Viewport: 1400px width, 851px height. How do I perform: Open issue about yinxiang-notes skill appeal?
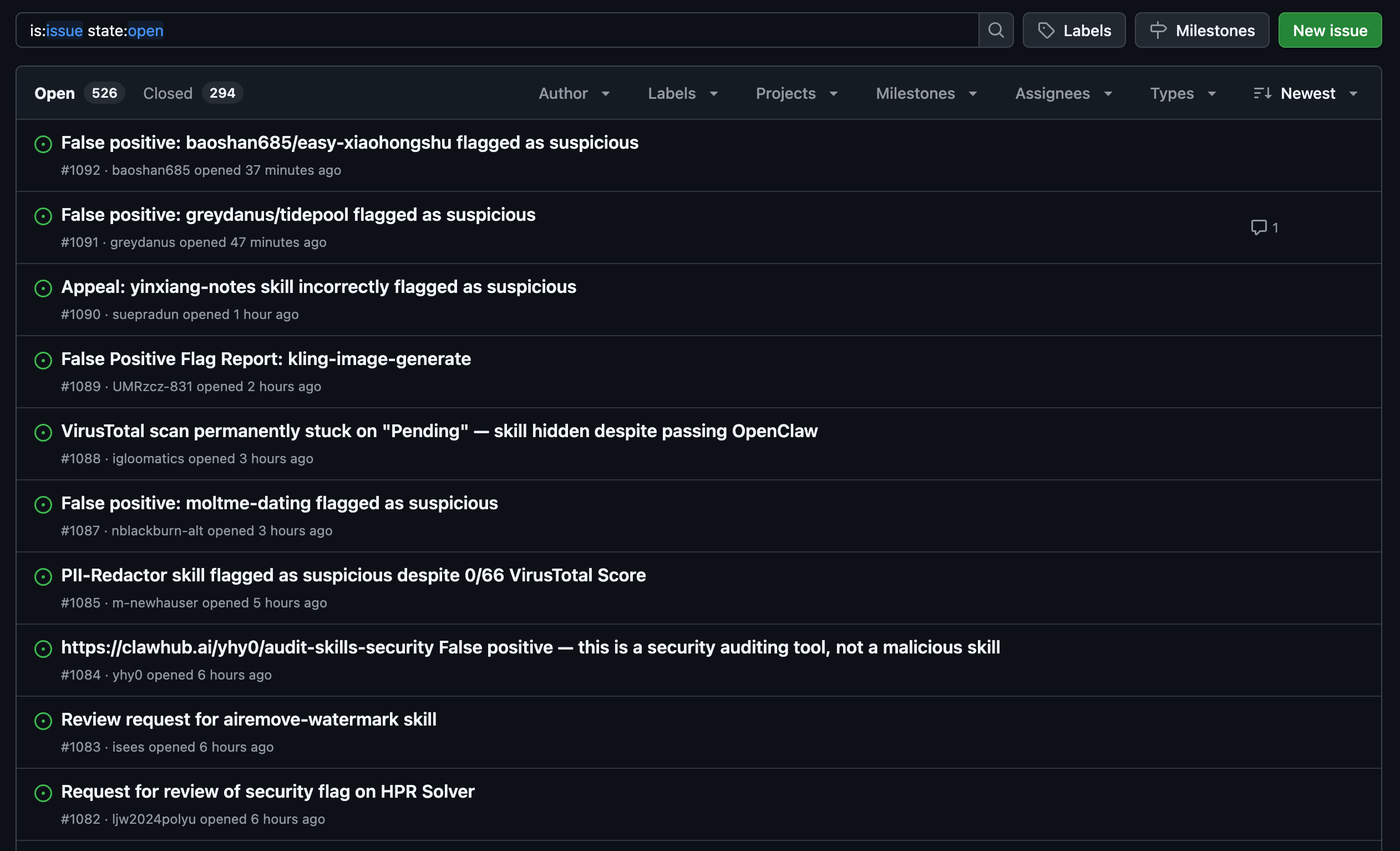318,287
